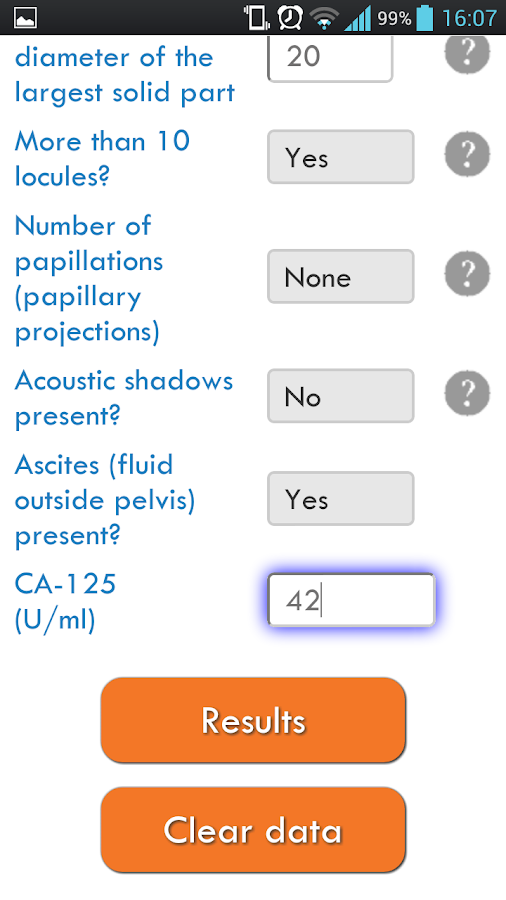The image size is (506, 900).
Task: Open help for largest solid part diameter
Action: coord(467,53)
